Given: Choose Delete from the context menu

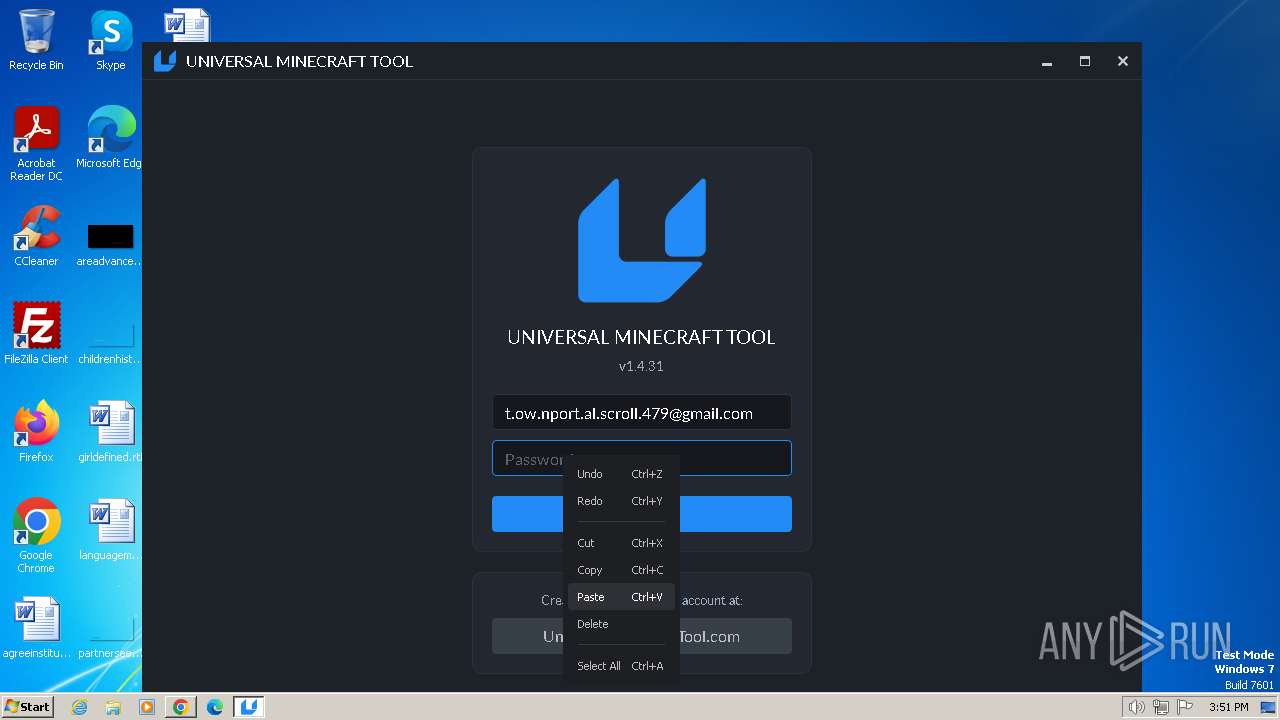Looking at the screenshot, I should coord(621,624).
